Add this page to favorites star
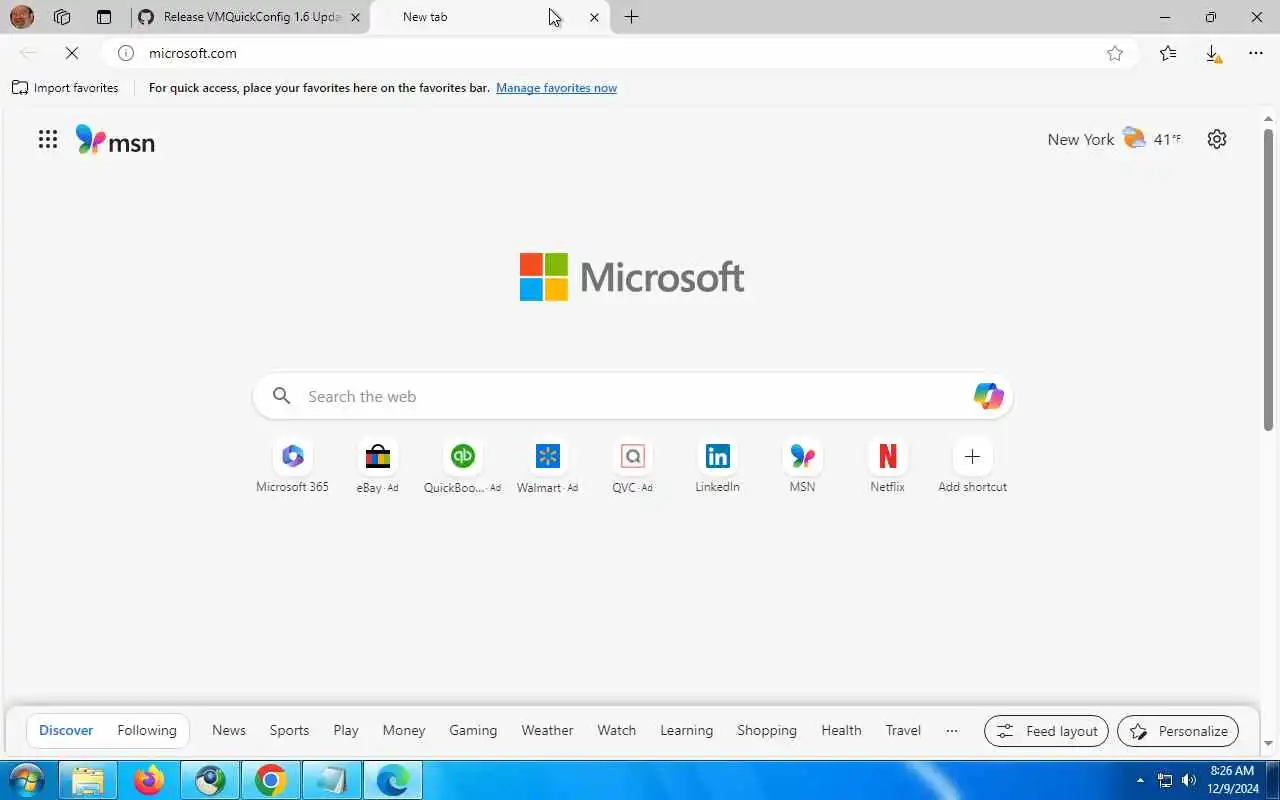This screenshot has width=1280, height=800. (x=1115, y=53)
